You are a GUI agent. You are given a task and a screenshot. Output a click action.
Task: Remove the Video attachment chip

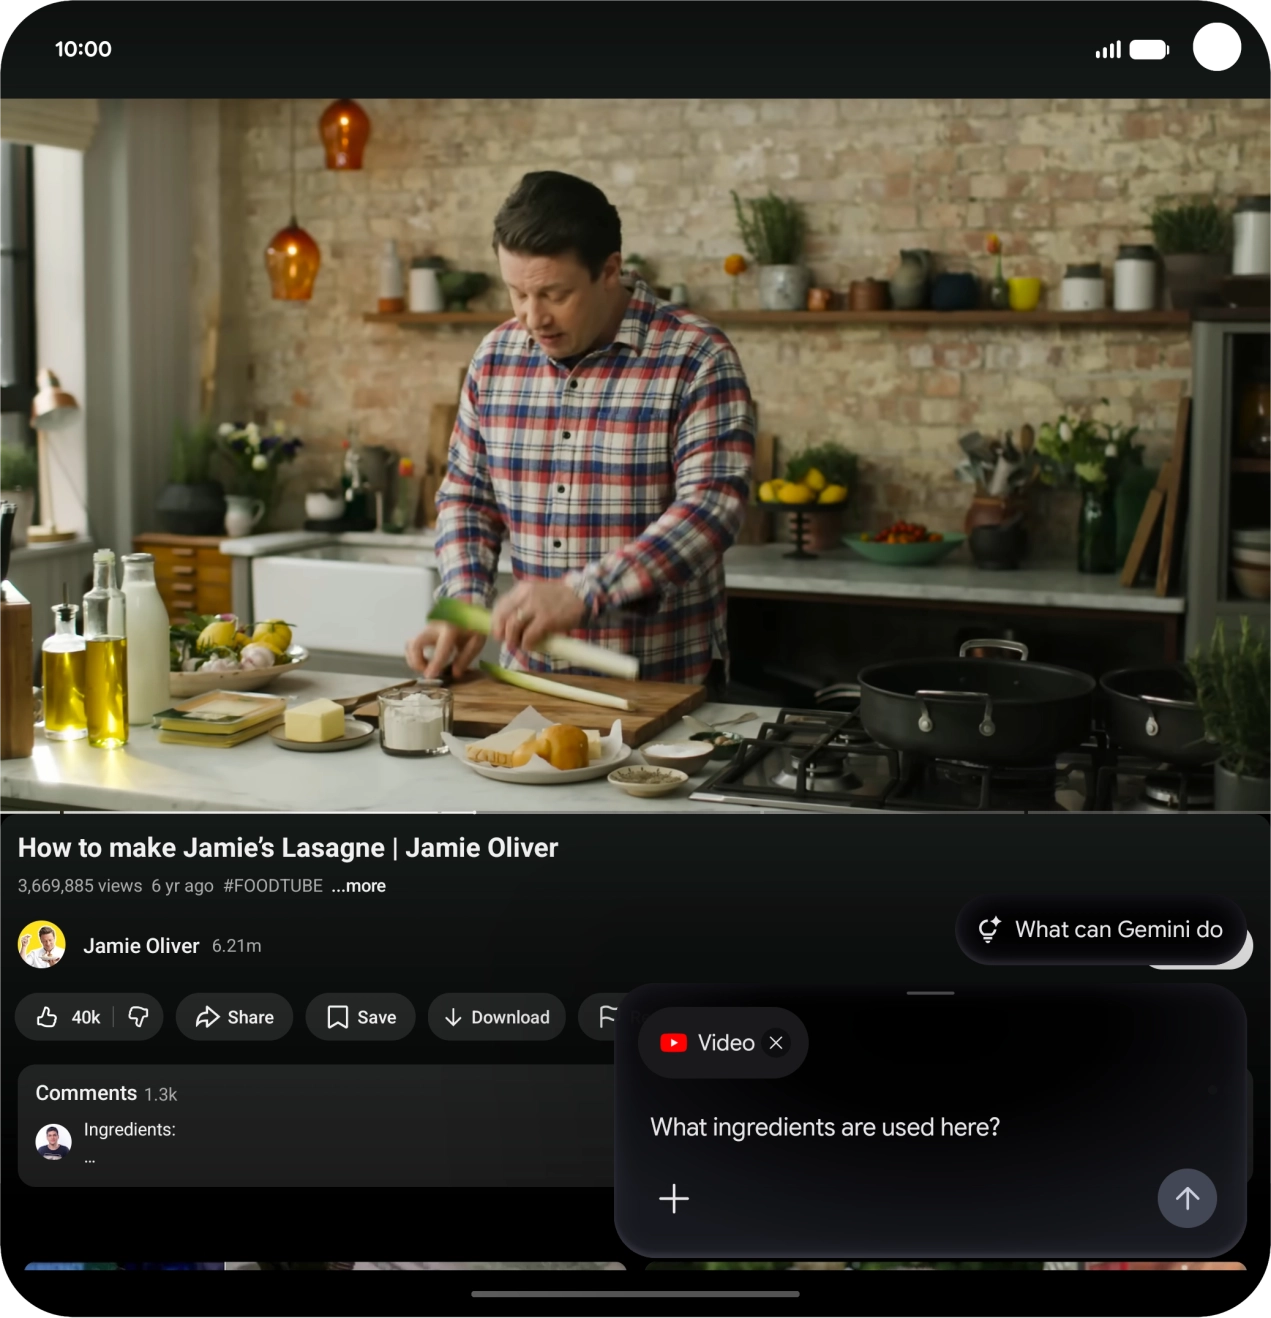(776, 1043)
